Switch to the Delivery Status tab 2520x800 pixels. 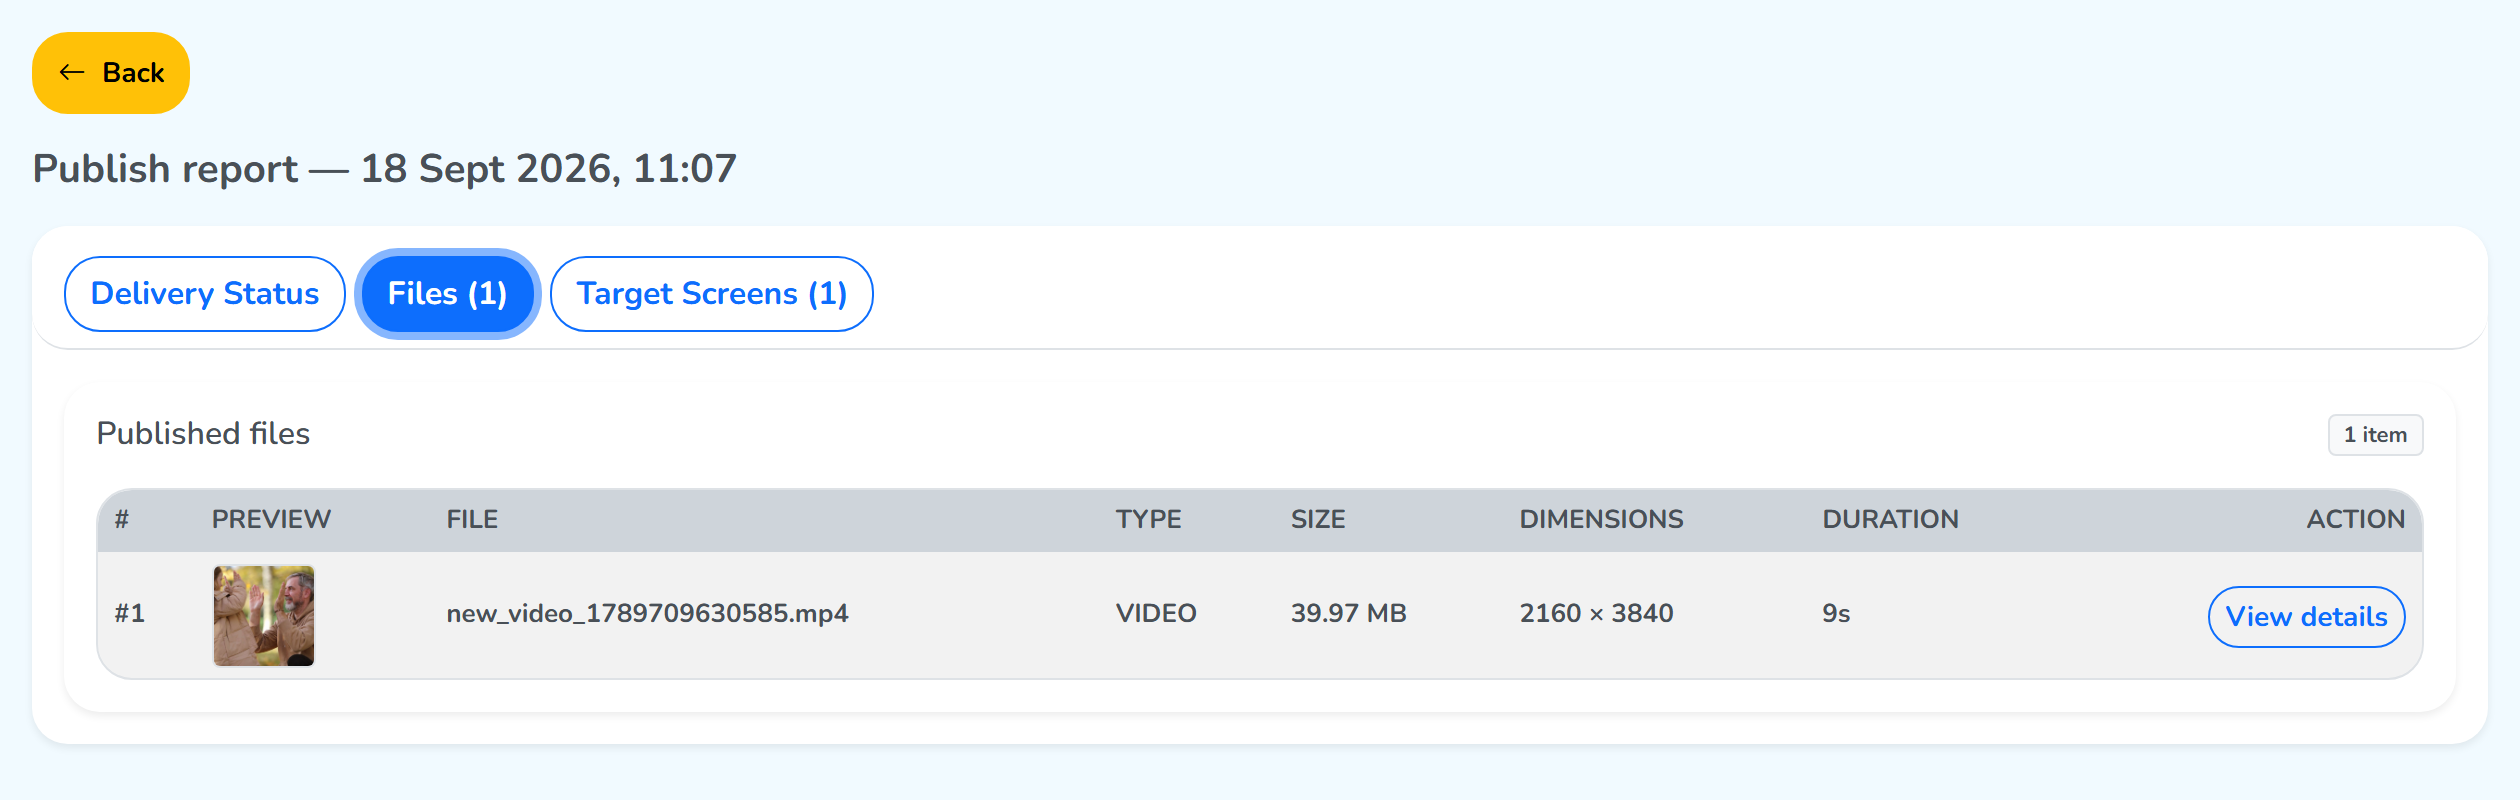(205, 294)
